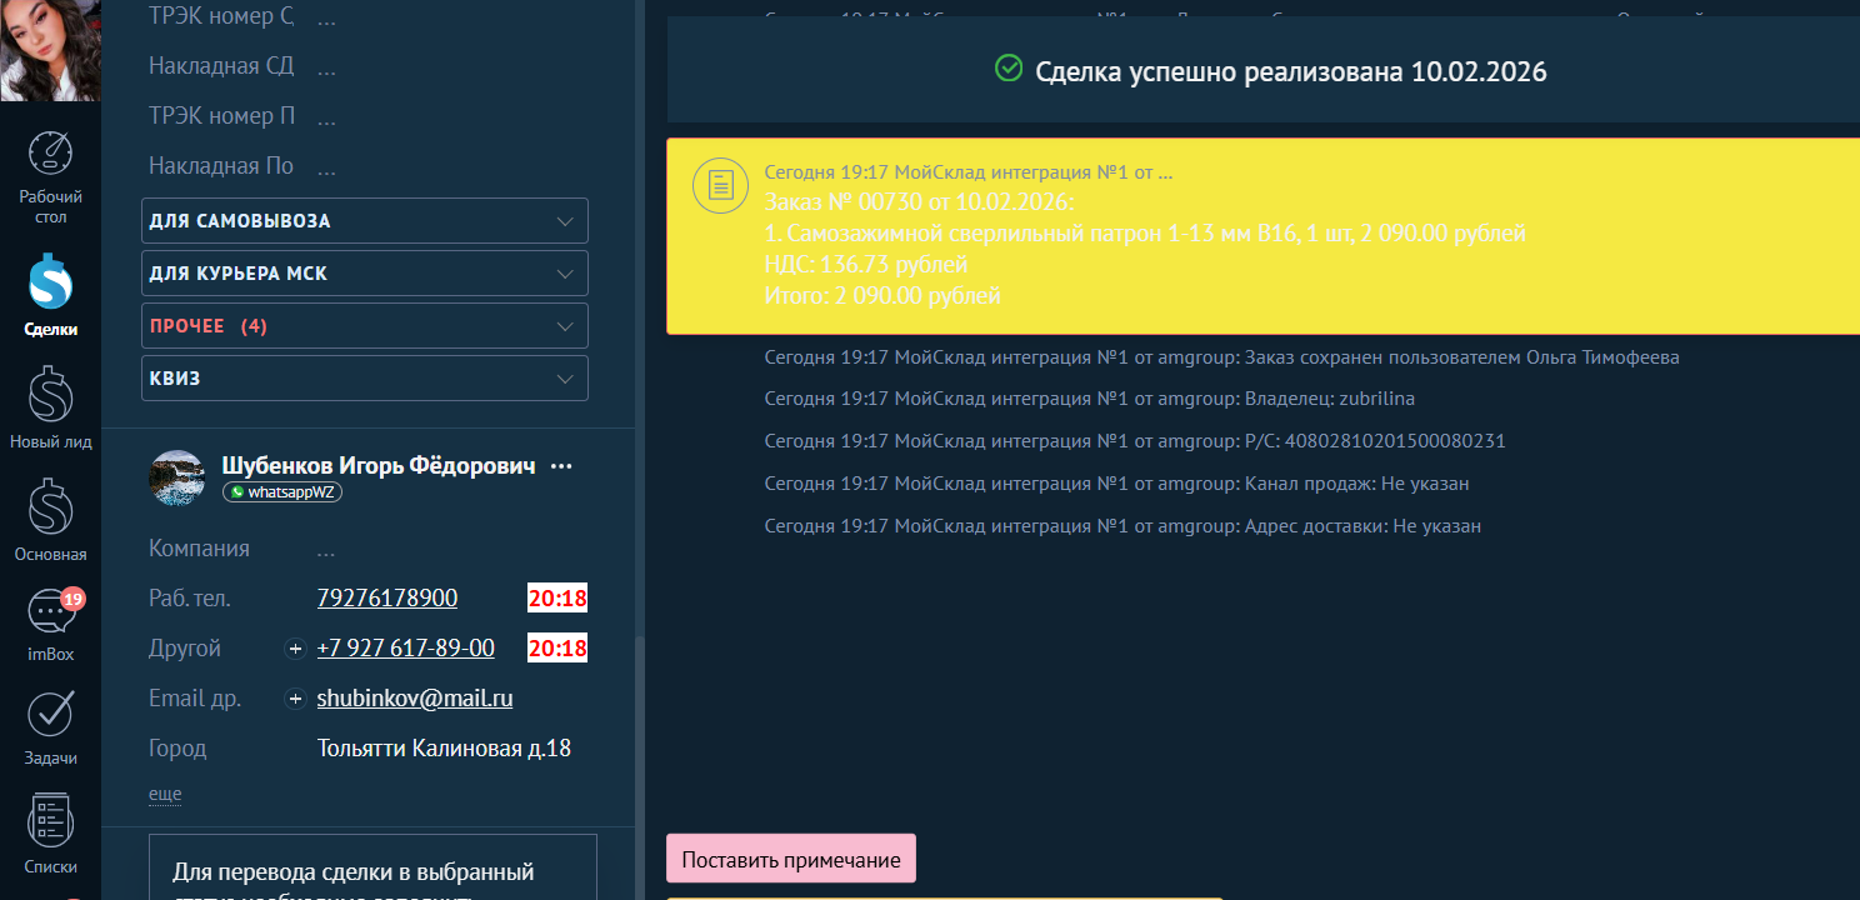Click the еще link to show more fields
Viewport: 1860px width, 900px height.
coord(165,794)
